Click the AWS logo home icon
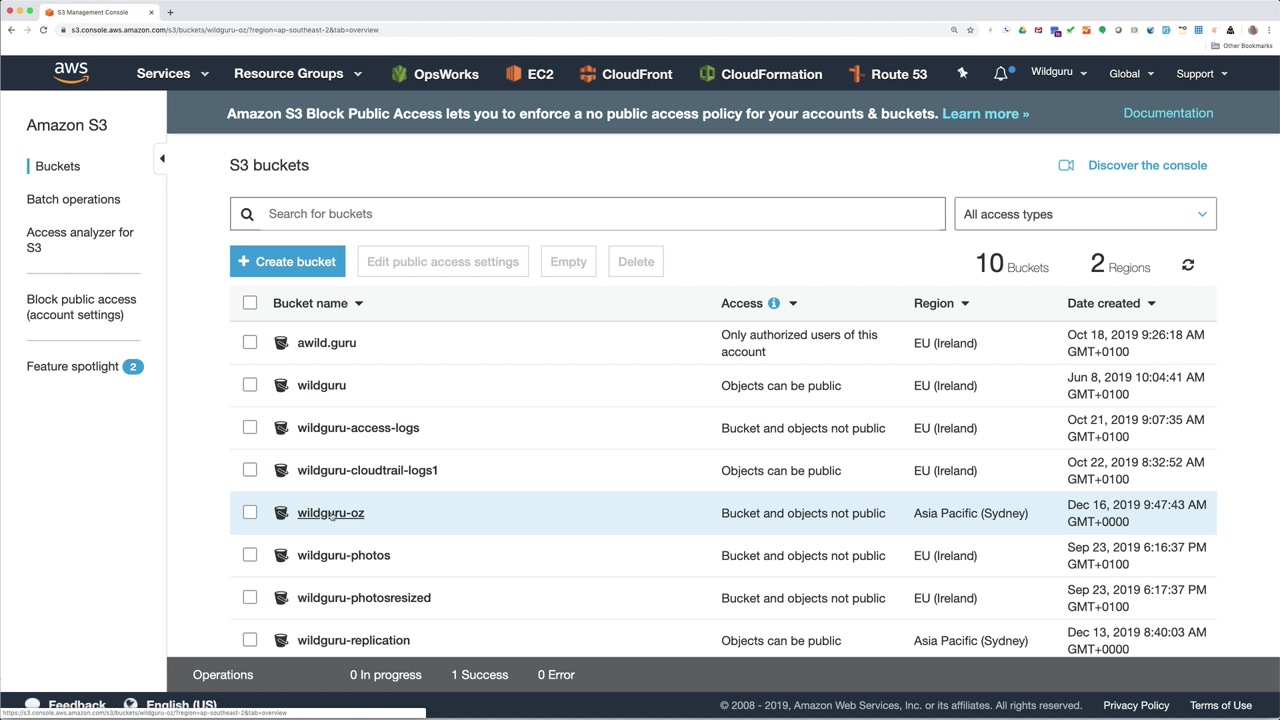 click(71, 73)
